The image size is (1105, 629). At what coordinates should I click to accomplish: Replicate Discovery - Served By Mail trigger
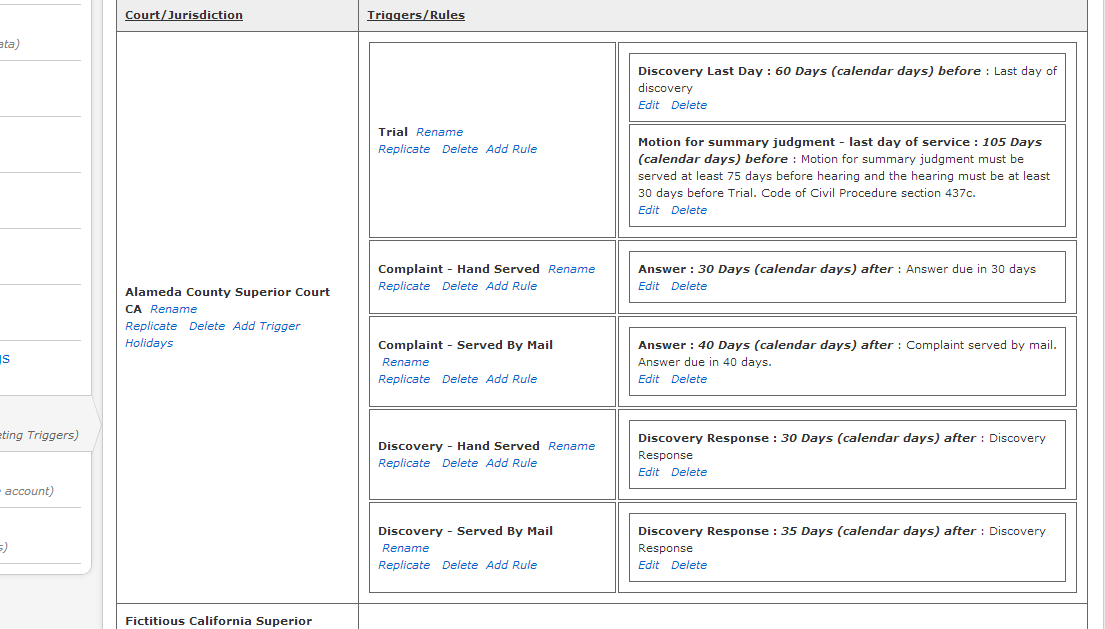tap(404, 565)
